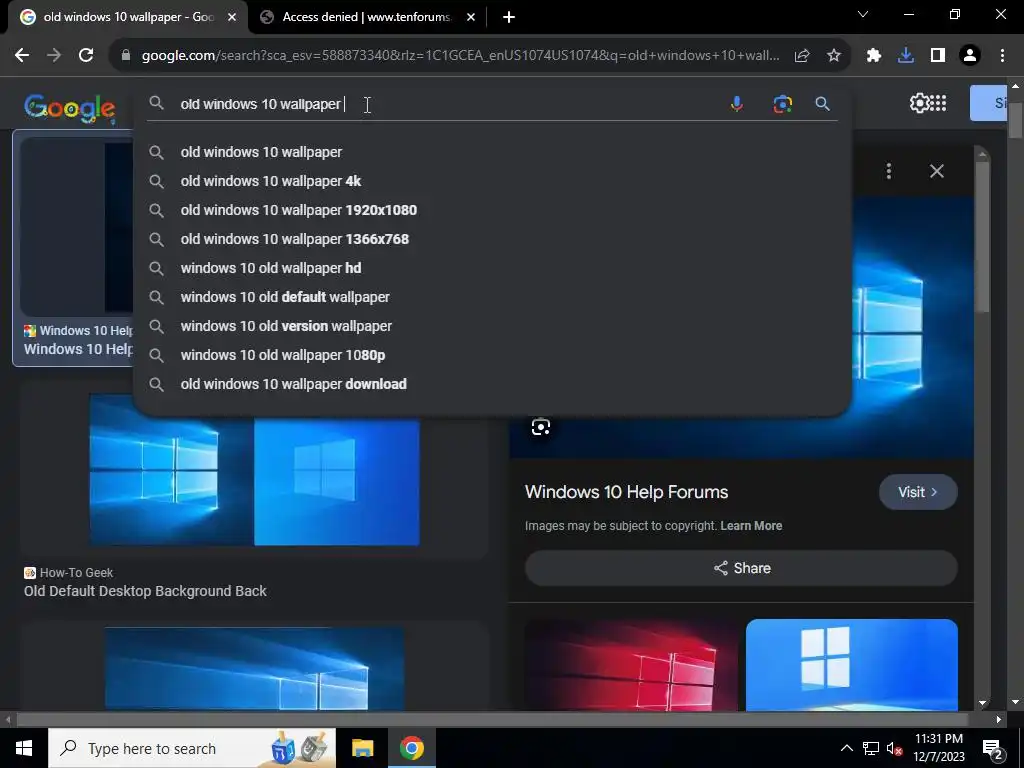Click taskbar 'Type here to search' box
The height and width of the screenshot is (768, 1024).
point(192,748)
